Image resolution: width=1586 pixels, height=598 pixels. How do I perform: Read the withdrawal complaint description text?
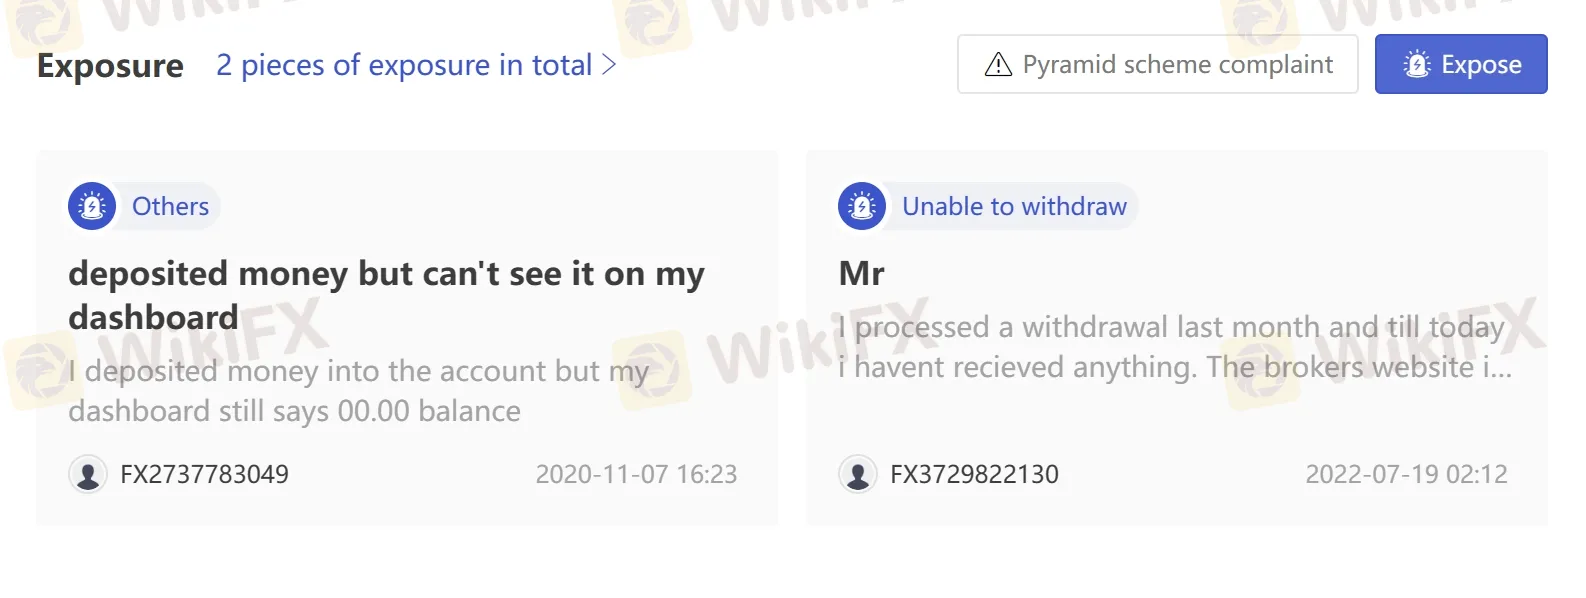click(x=1174, y=347)
